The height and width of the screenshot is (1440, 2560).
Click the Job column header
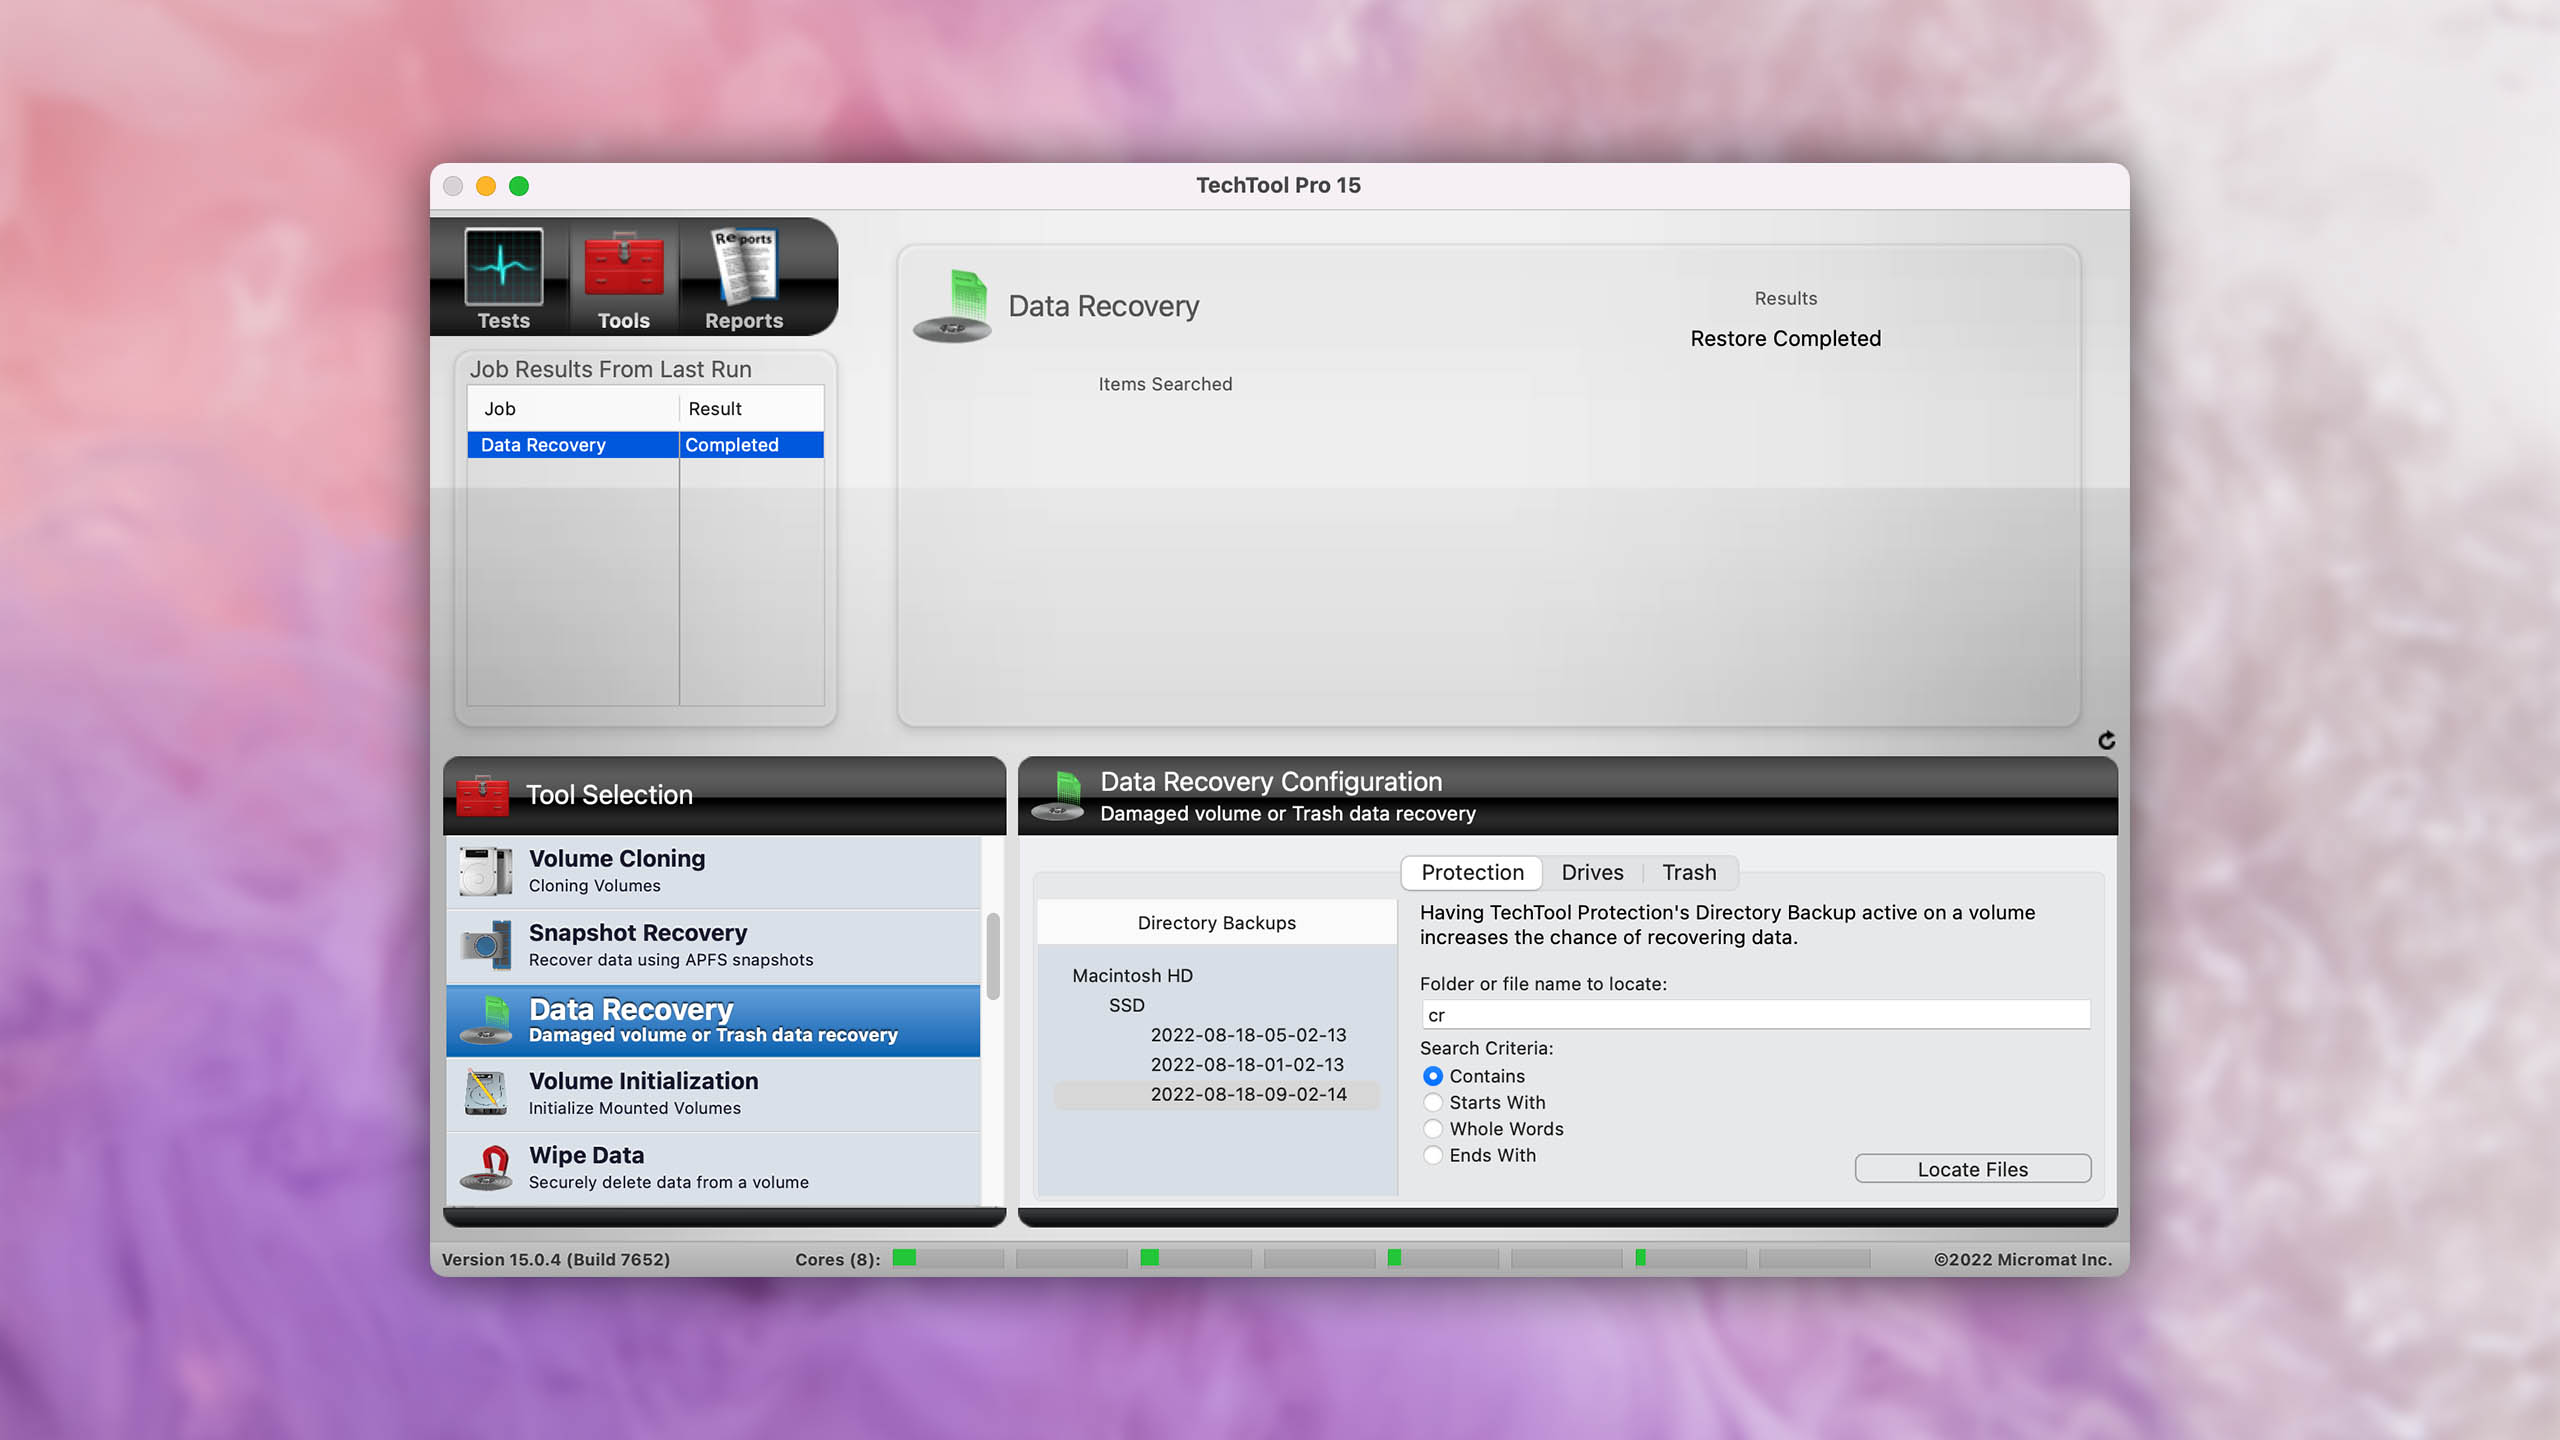573,408
